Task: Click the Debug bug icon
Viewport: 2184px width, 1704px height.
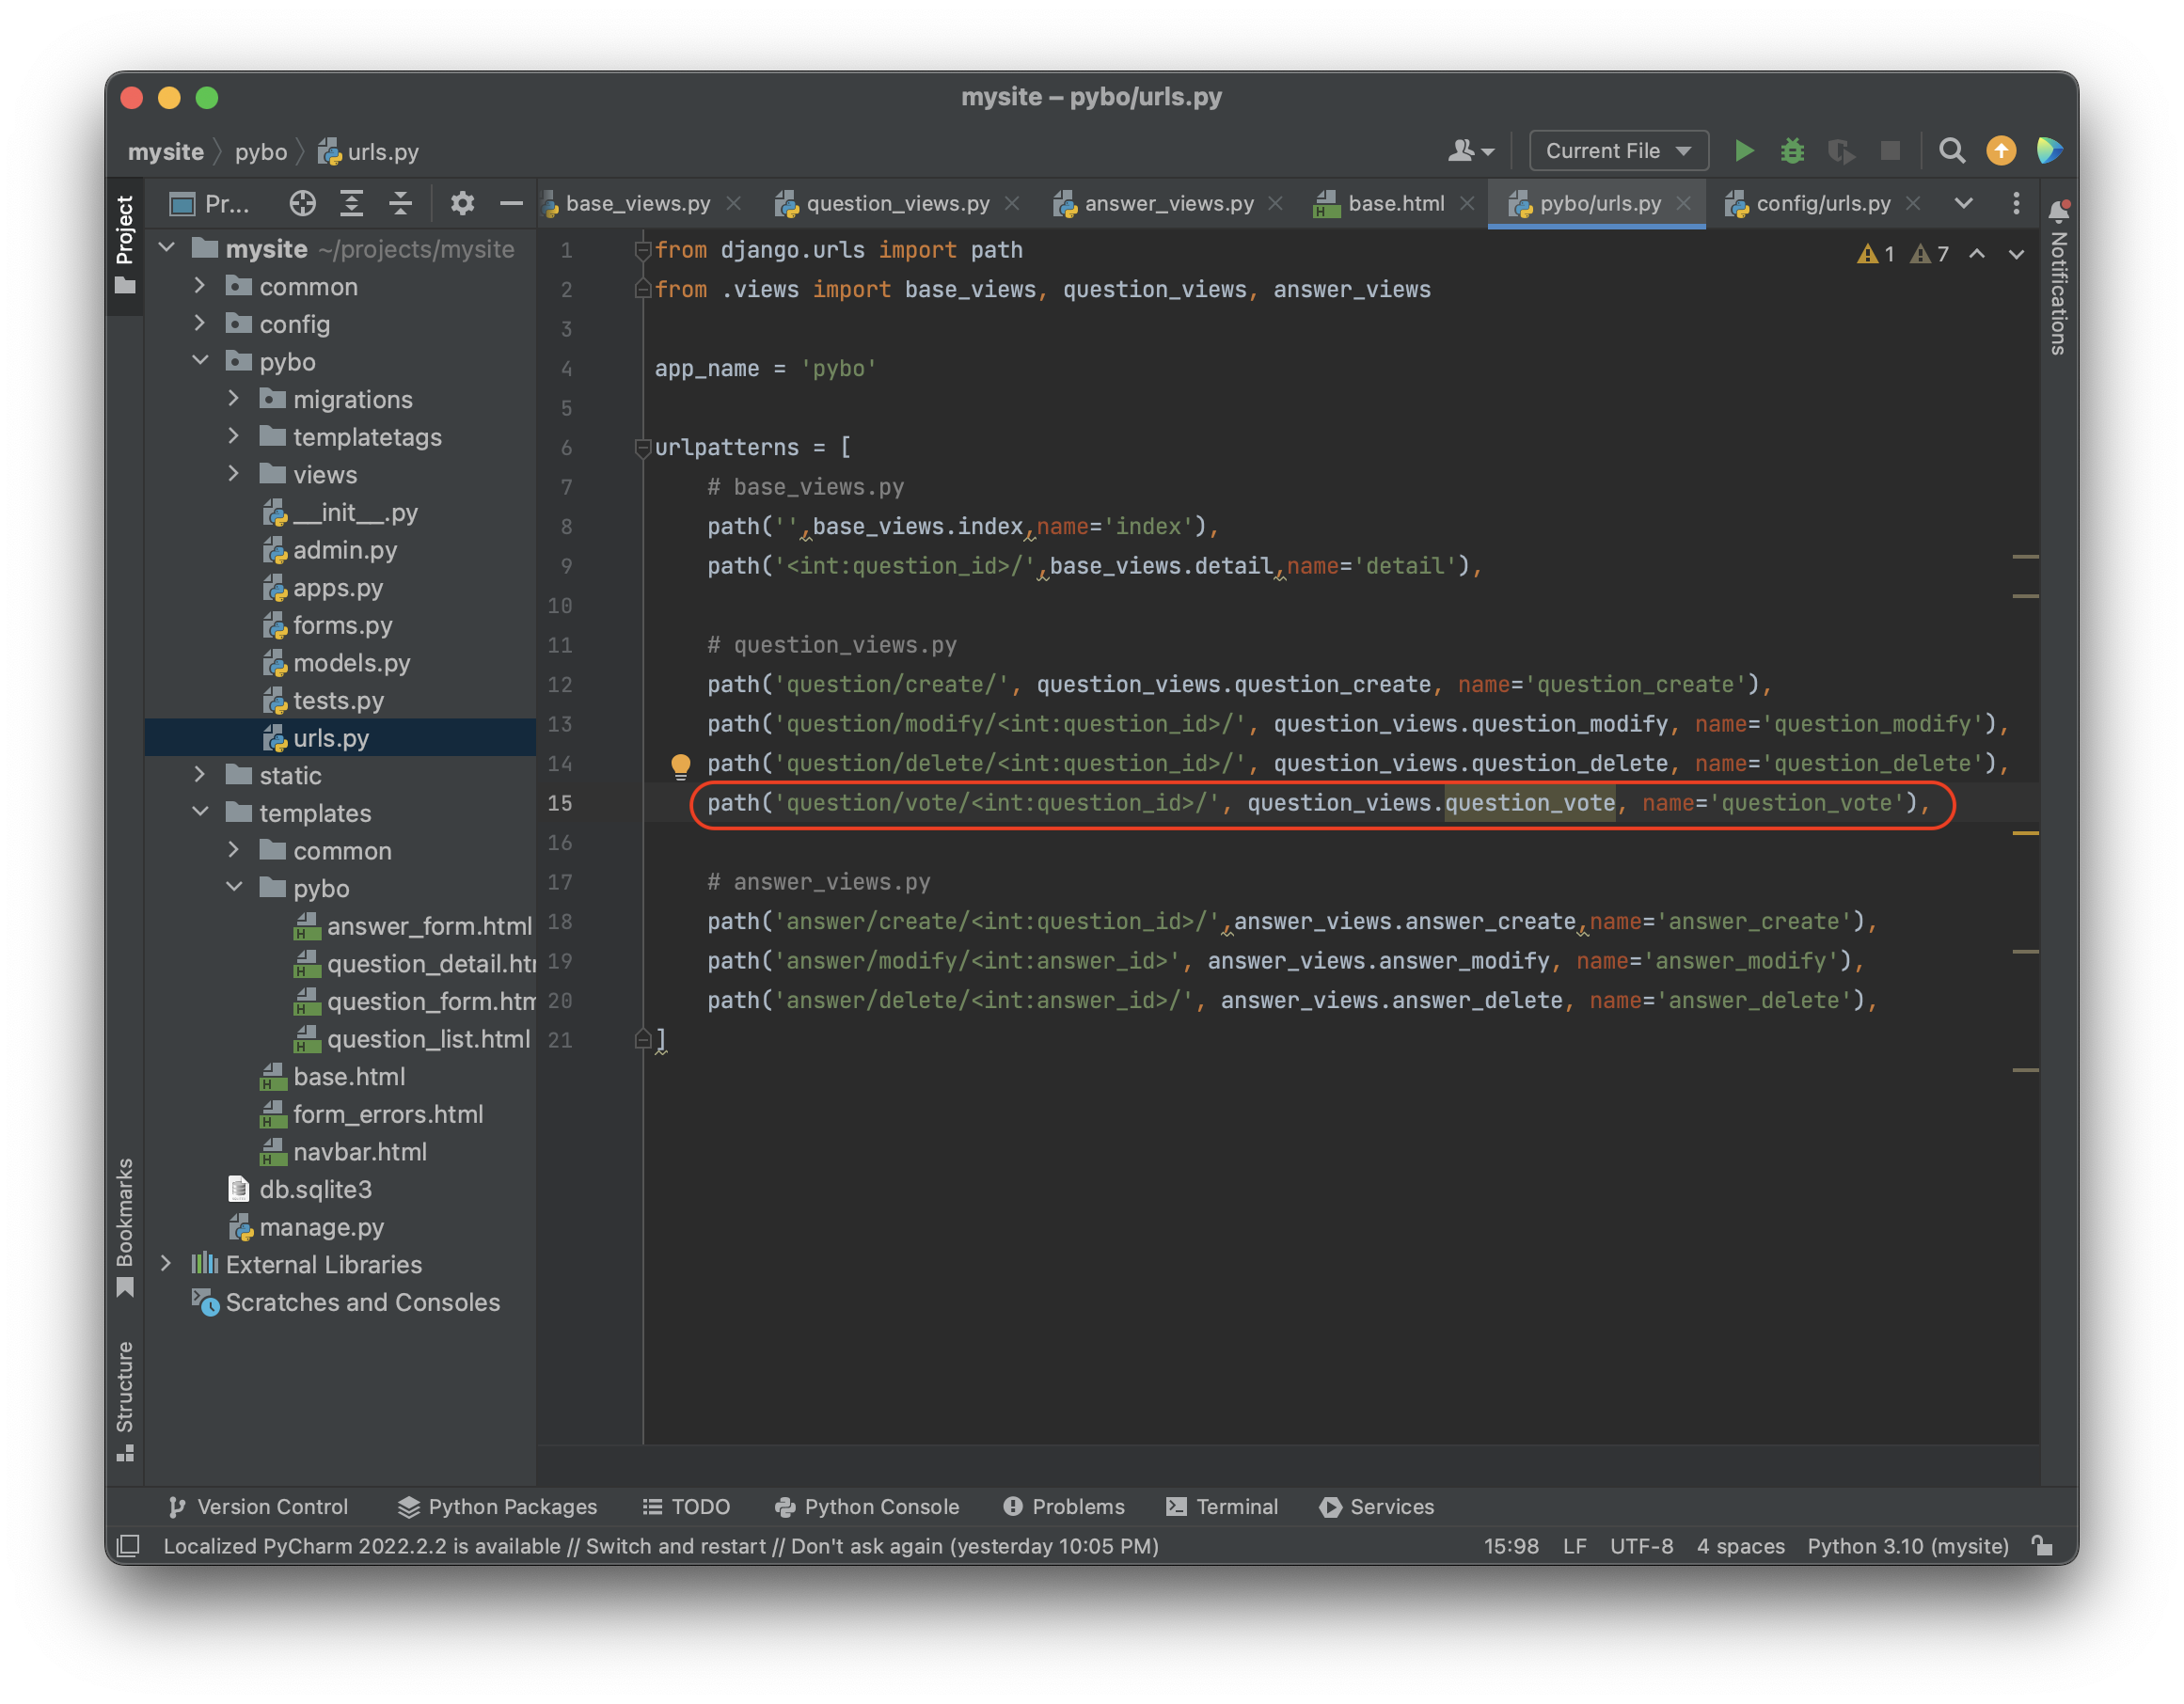Action: pyautogui.click(x=1792, y=151)
